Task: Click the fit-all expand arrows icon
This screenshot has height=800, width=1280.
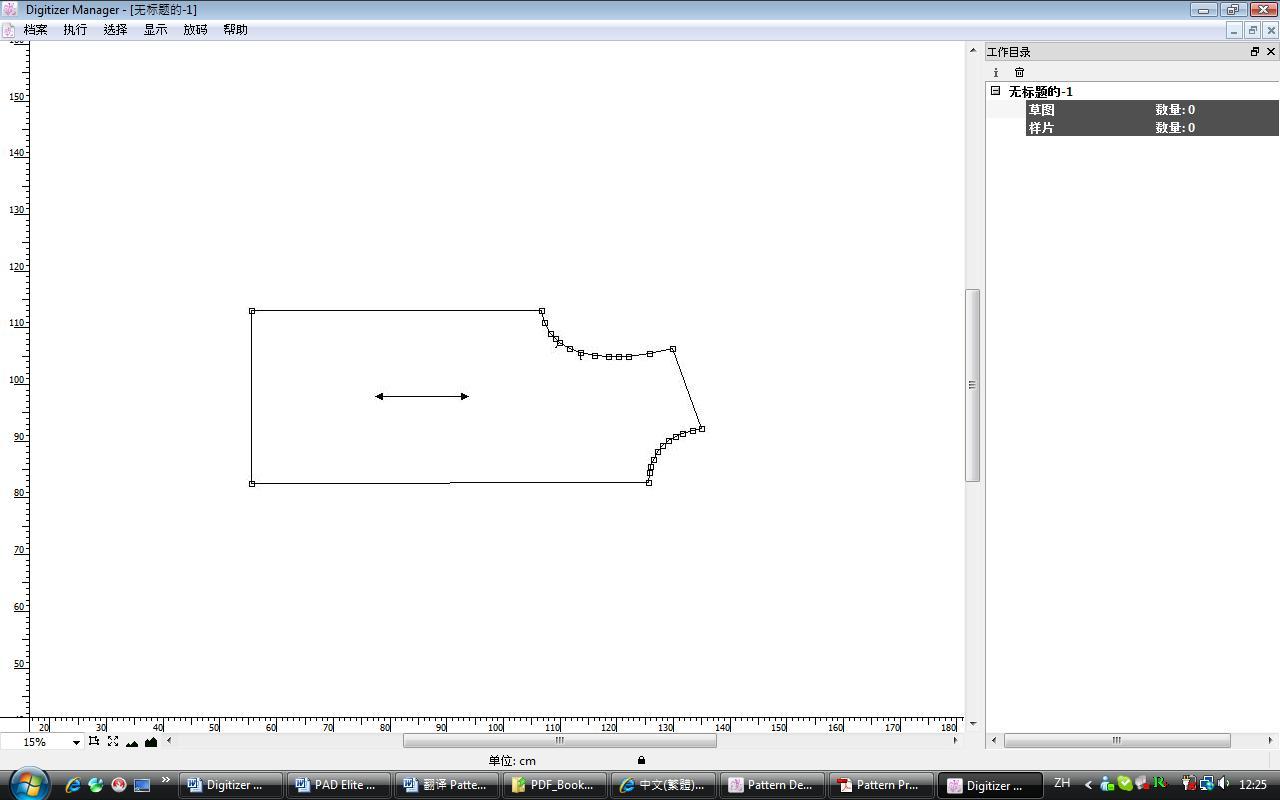Action: (x=113, y=741)
